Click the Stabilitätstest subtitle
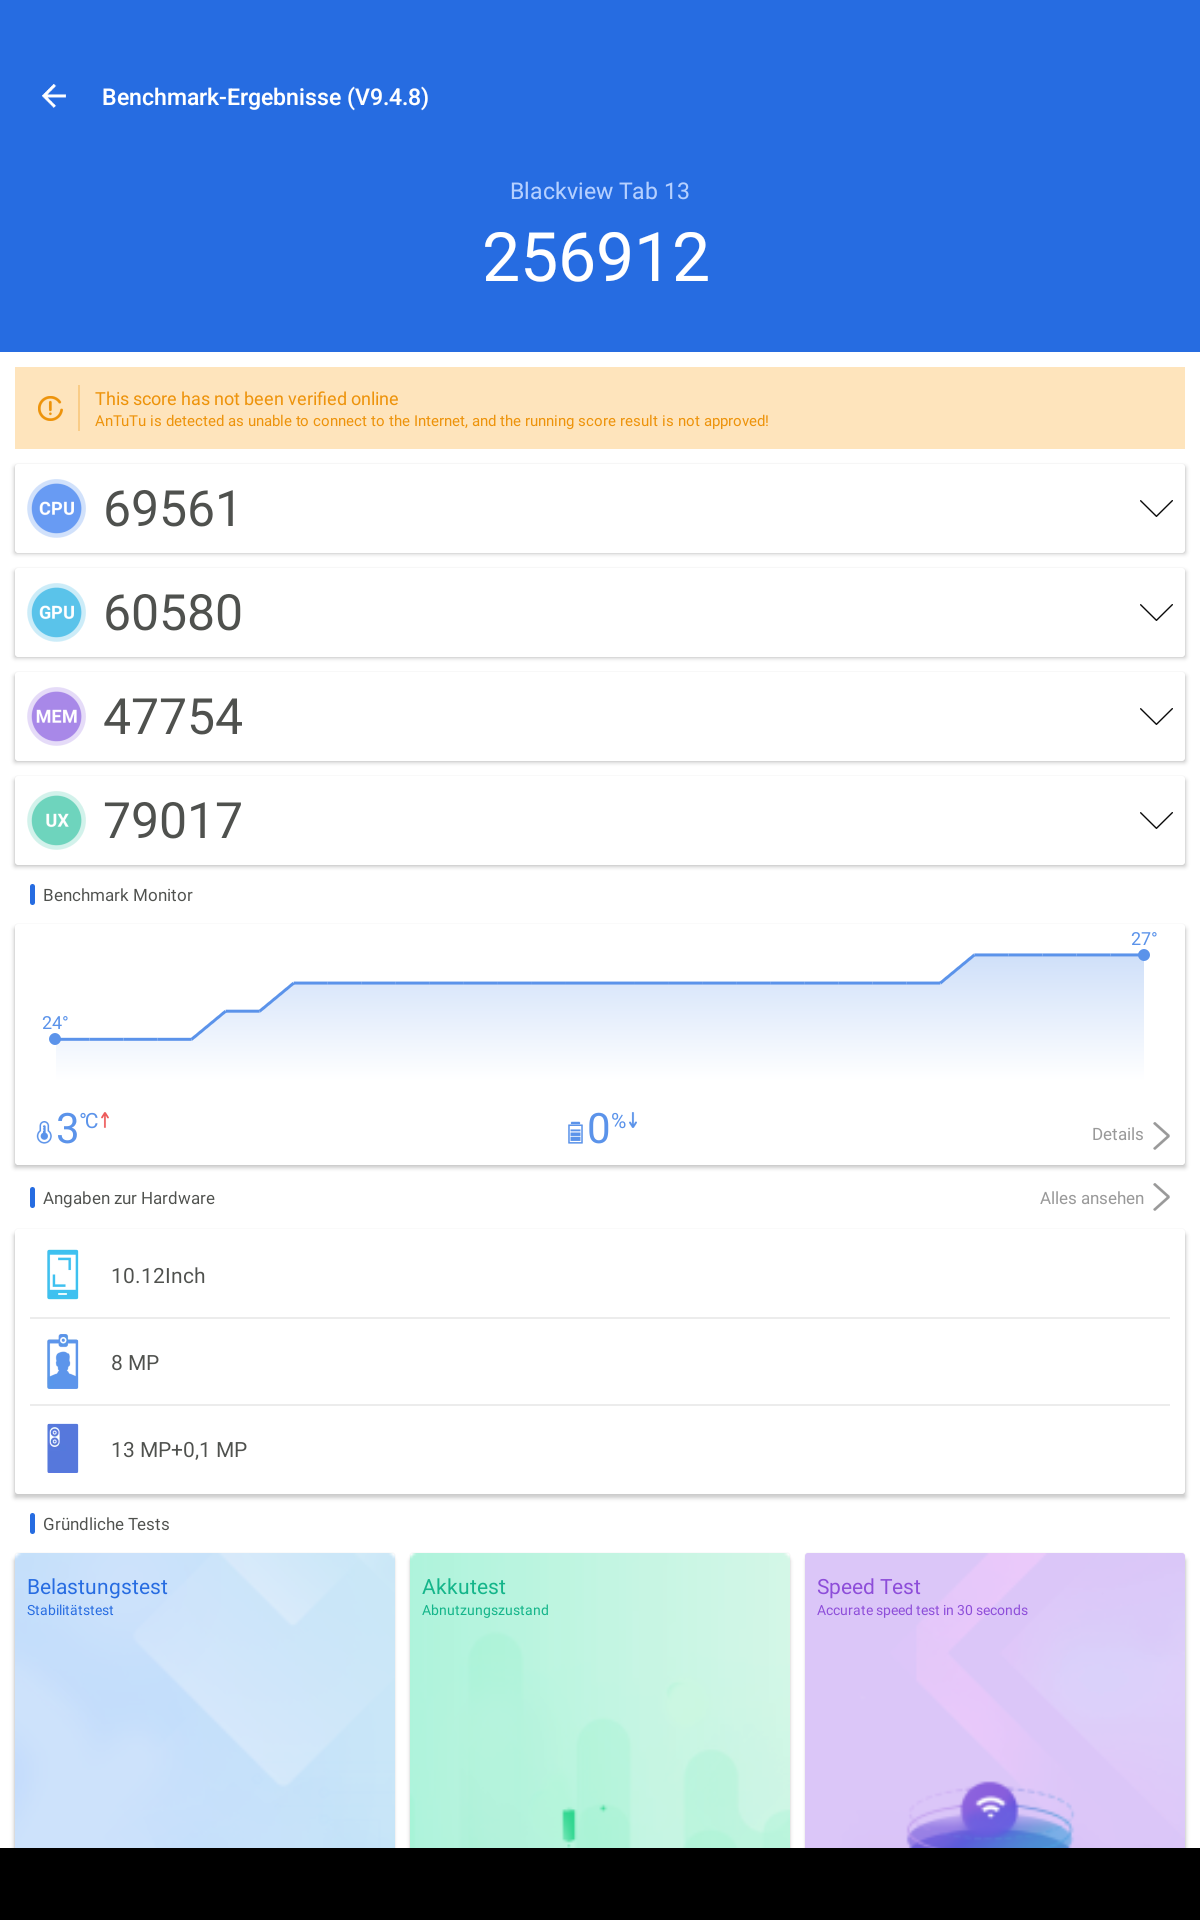1200x1920 pixels. [x=70, y=1610]
